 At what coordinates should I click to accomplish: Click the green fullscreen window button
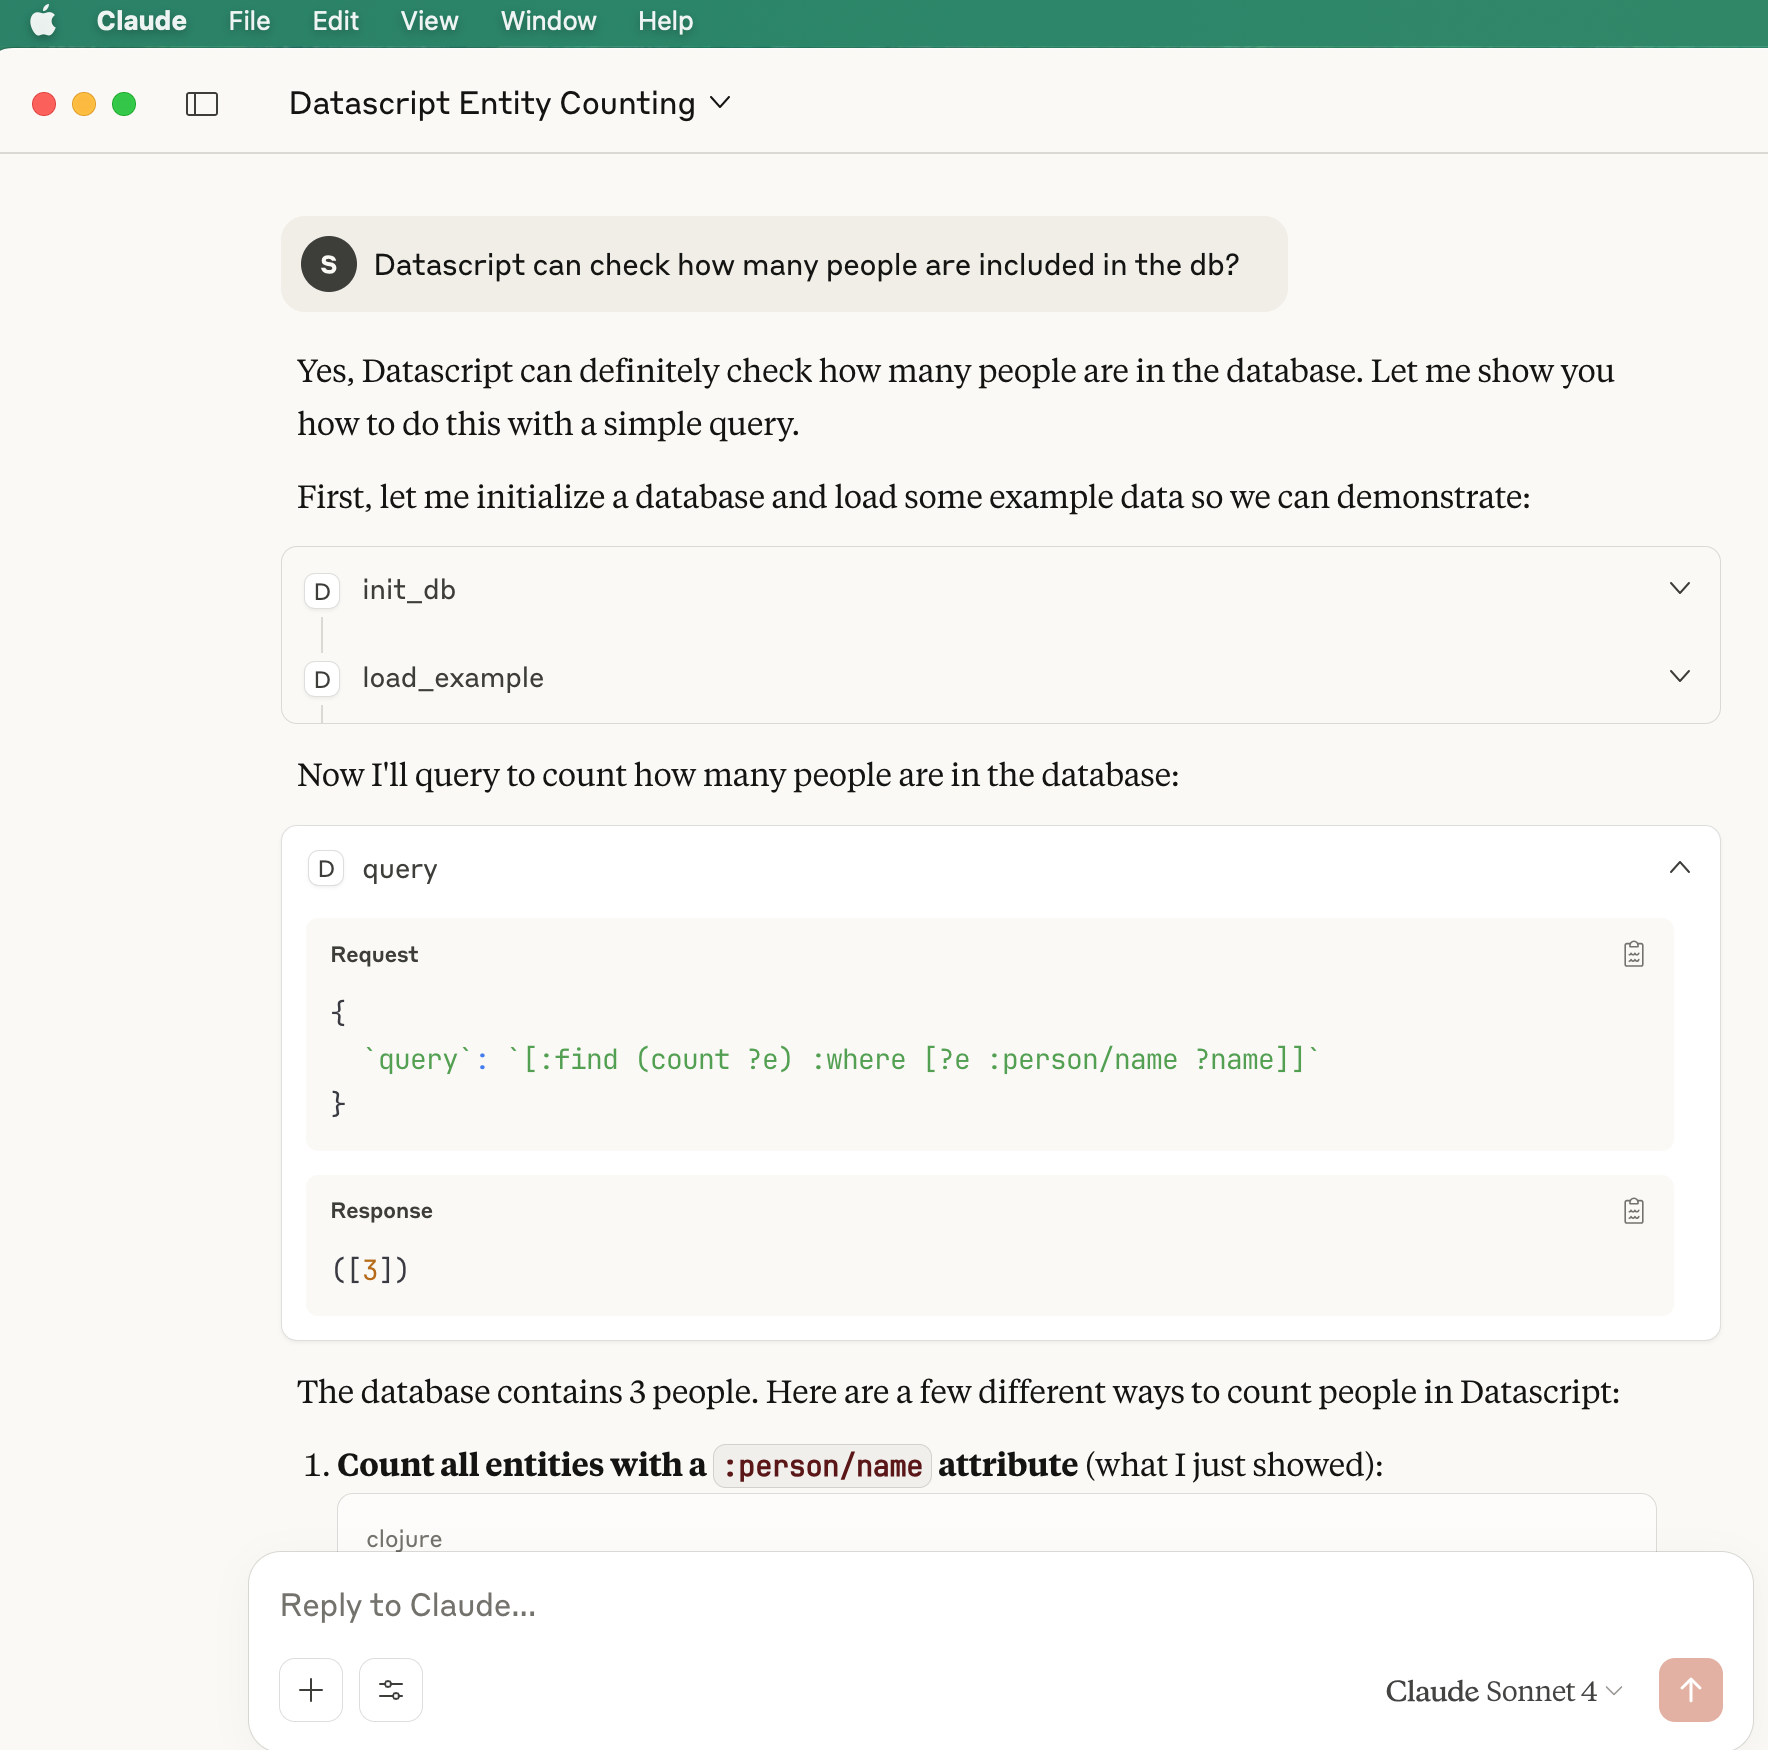(x=124, y=104)
